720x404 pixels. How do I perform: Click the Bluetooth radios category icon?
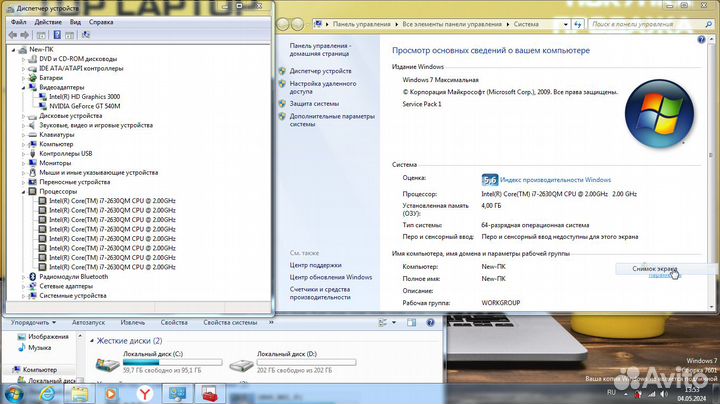pyautogui.click(x=33, y=277)
